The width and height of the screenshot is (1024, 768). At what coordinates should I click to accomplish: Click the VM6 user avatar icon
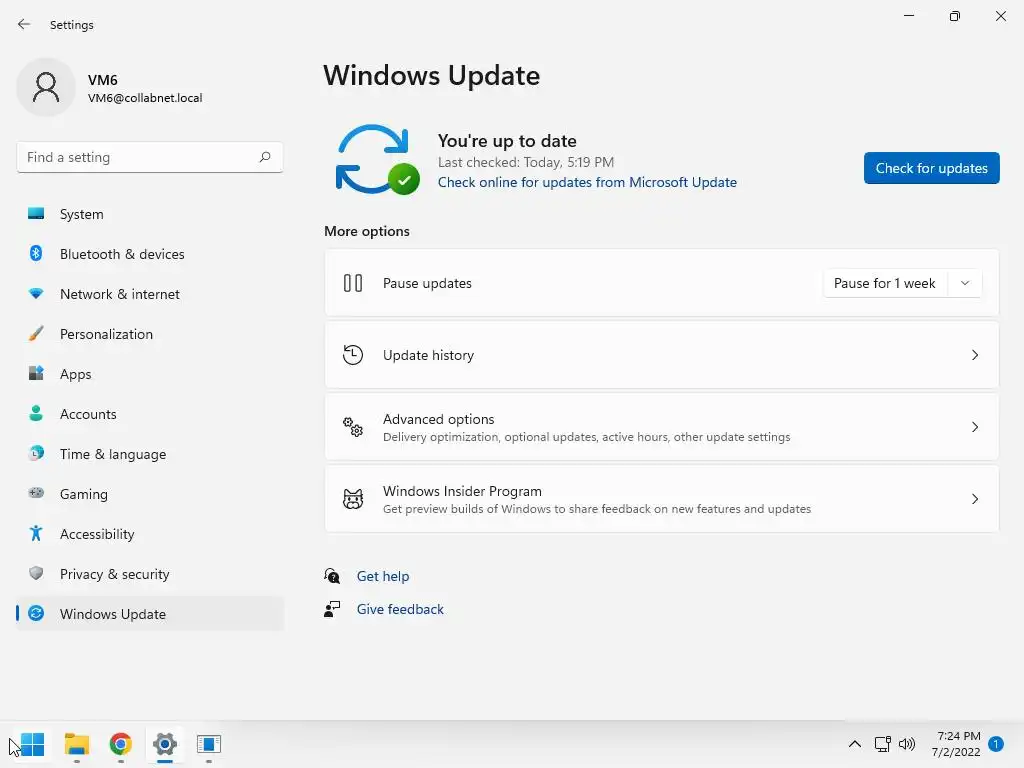click(x=46, y=88)
